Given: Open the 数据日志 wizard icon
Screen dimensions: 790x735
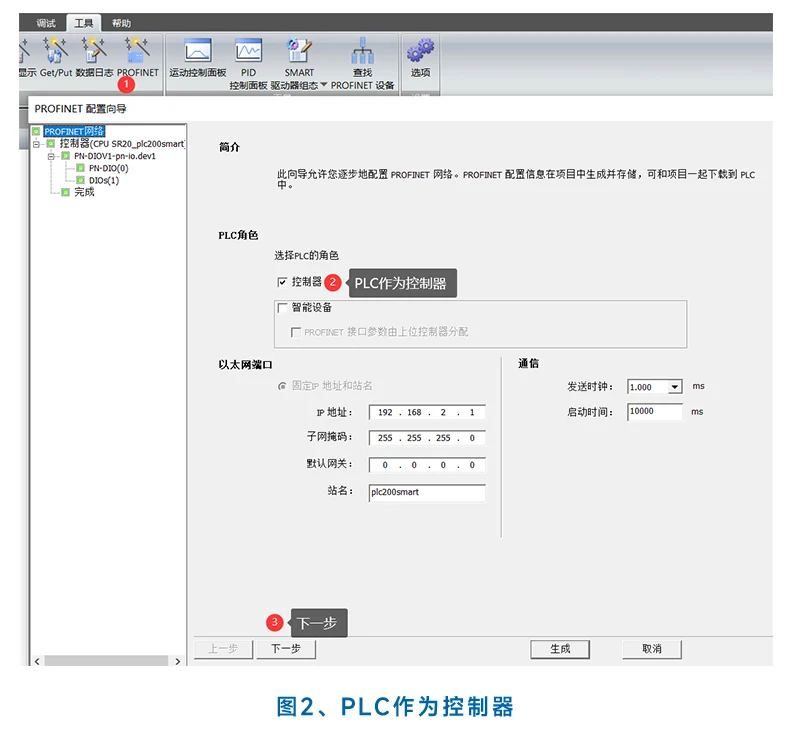Looking at the screenshot, I should coord(94,50).
